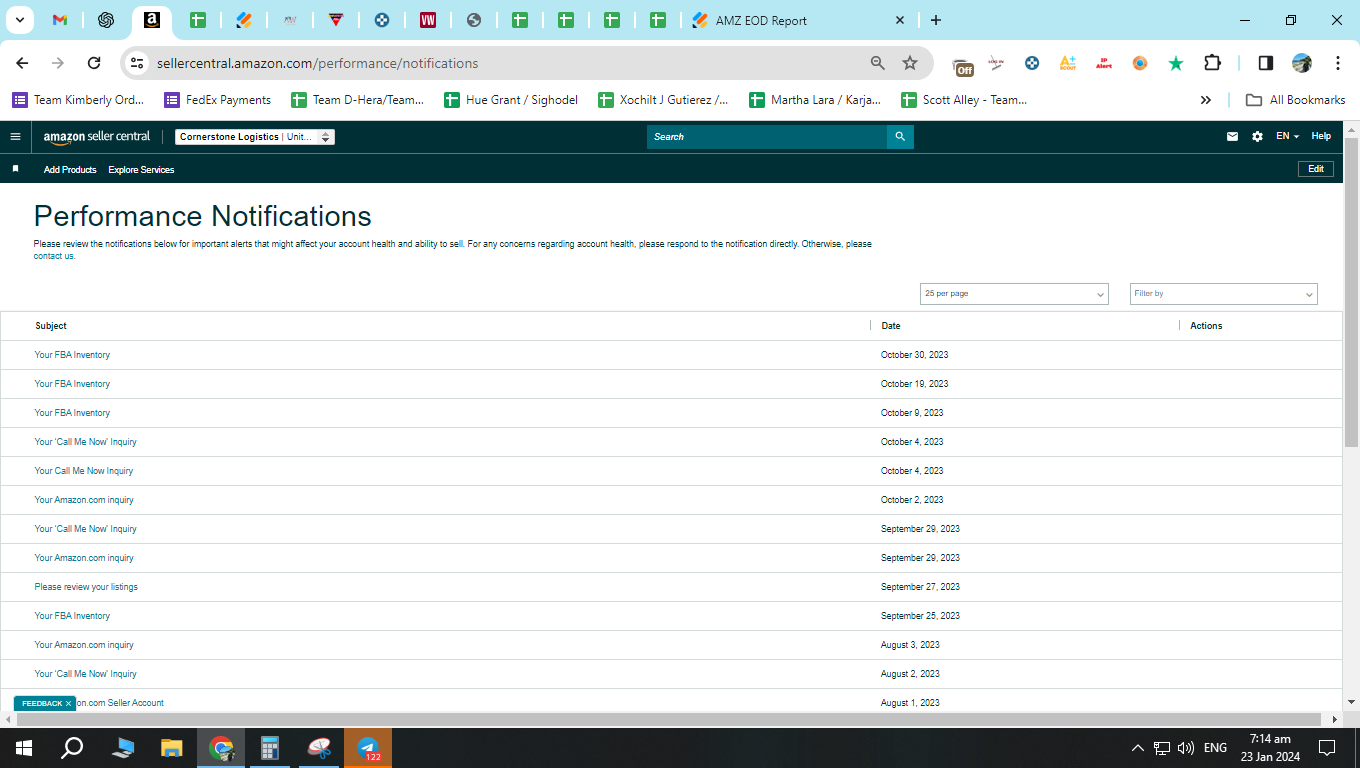Expand the 25 per page dropdown
1360x768 pixels.
[1014, 294]
